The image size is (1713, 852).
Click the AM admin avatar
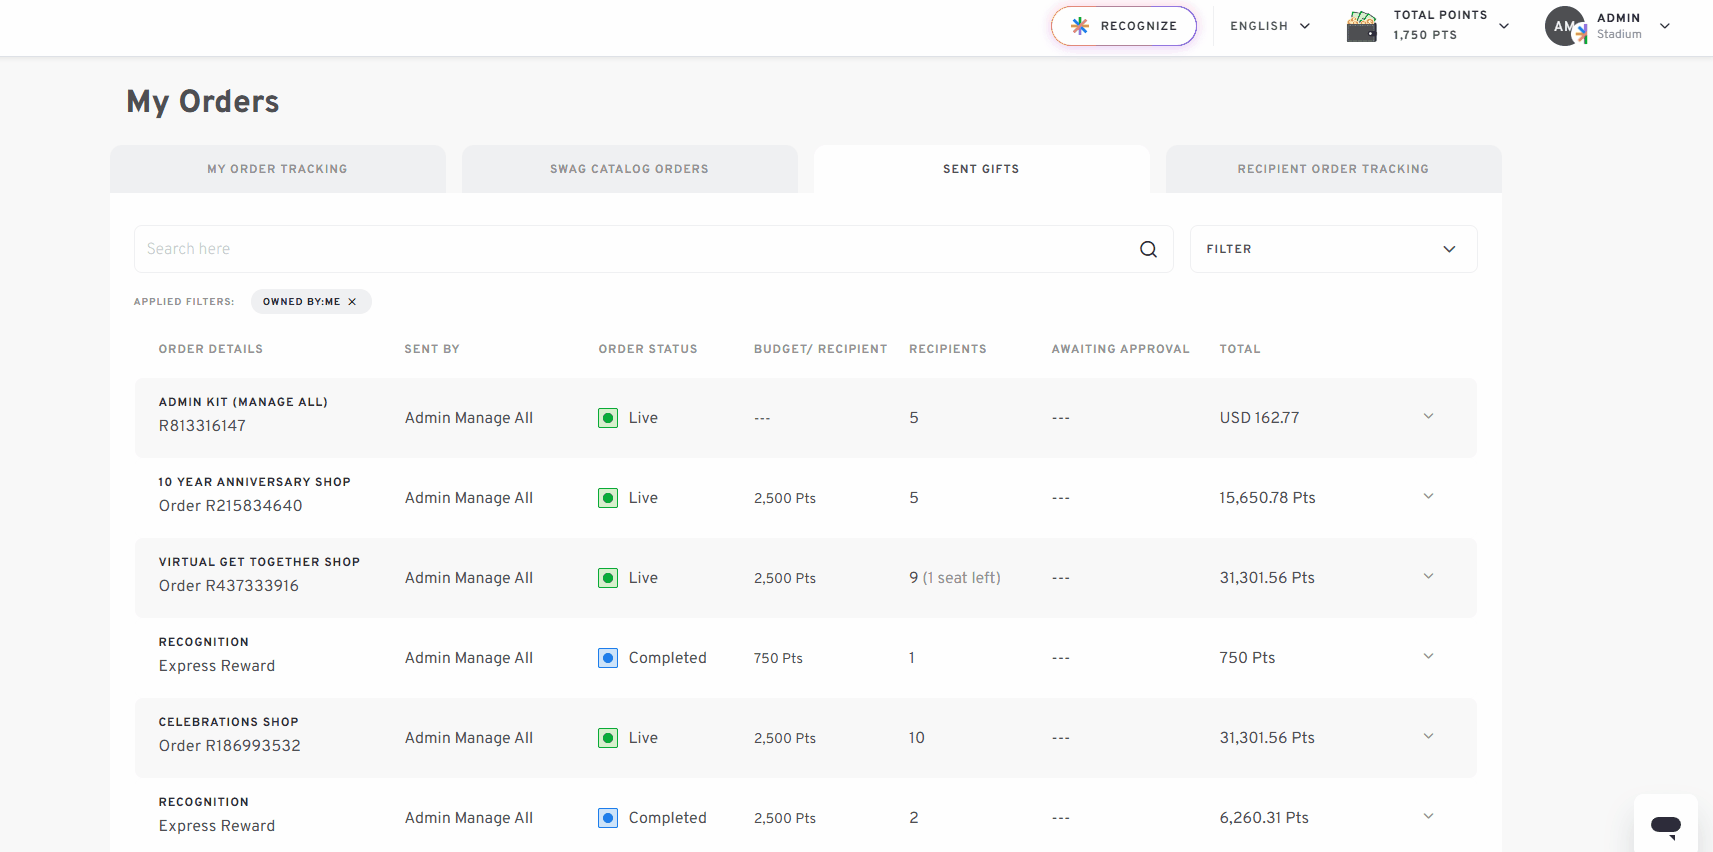point(1565,26)
